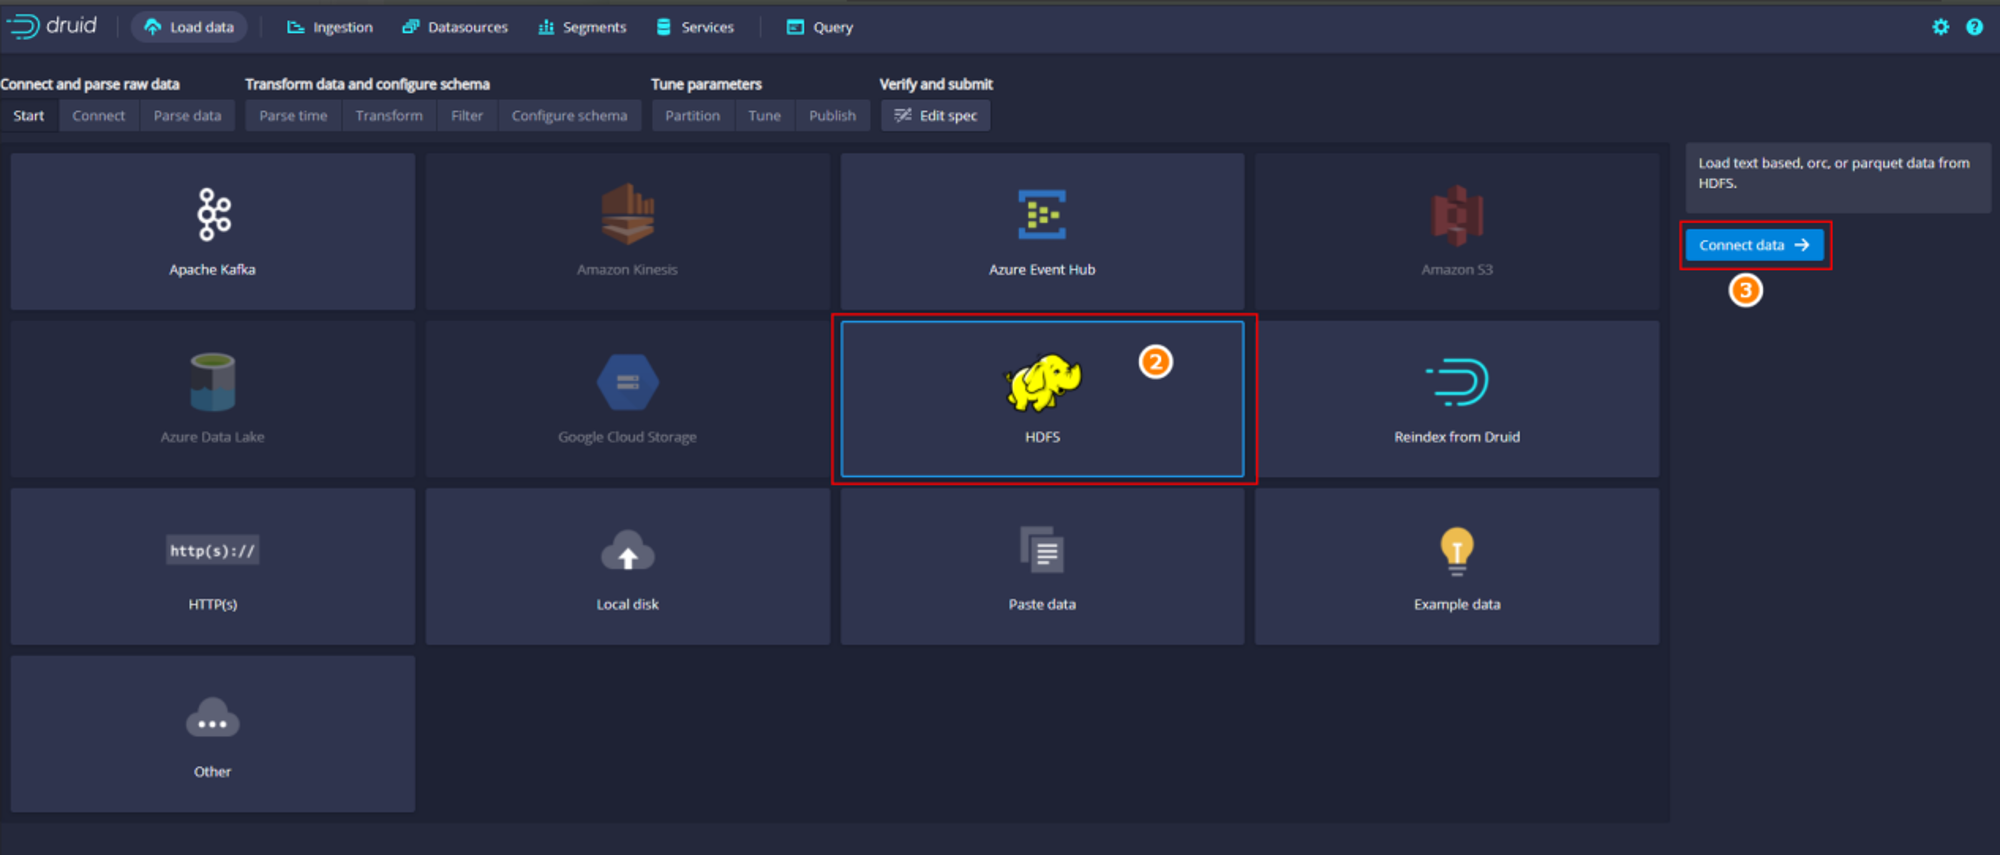The height and width of the screenshot is (855, 2000).
Task: Click the Amazon S3 label
Action: click(x=1457, y=269)
